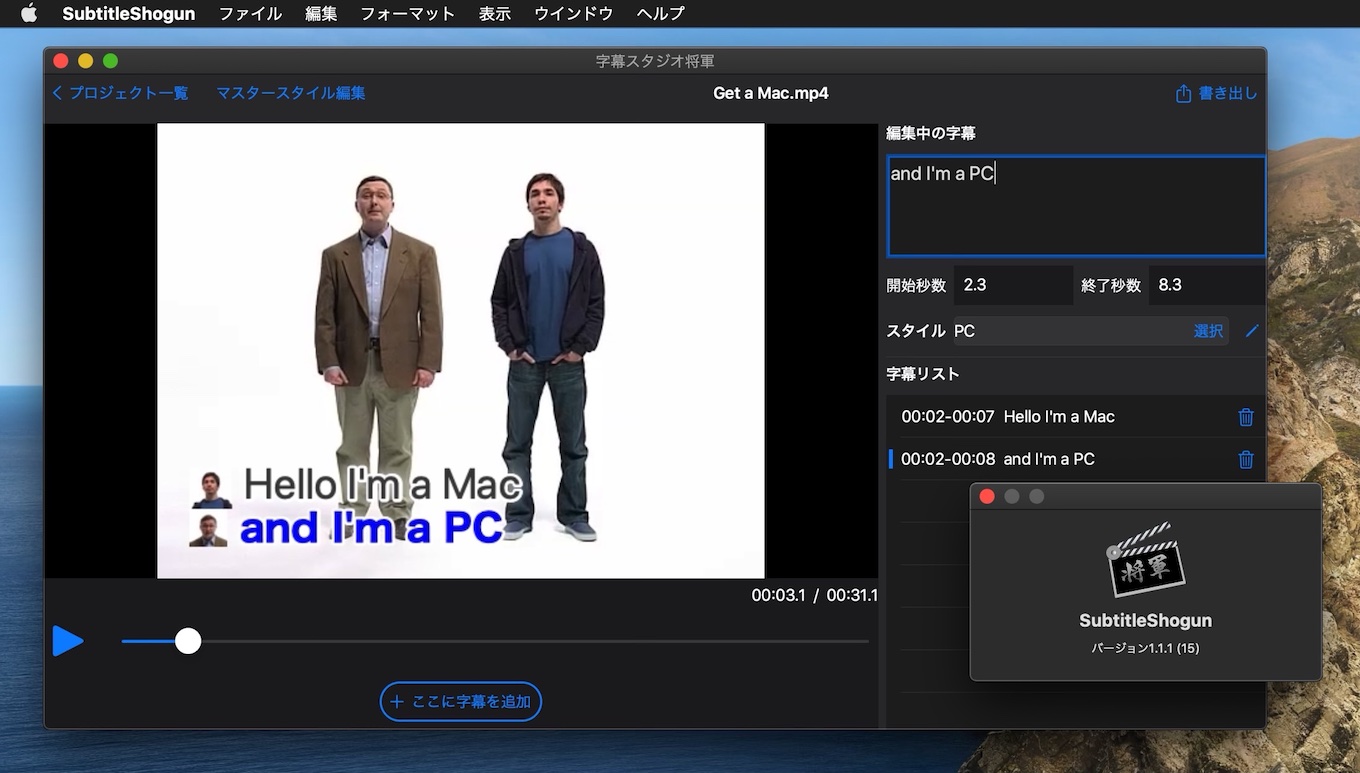The width and height of the screenshot is (1360, 773).
Task: Click the SubtitleShogun name in about window
Action: click(x=1146, y=620)
